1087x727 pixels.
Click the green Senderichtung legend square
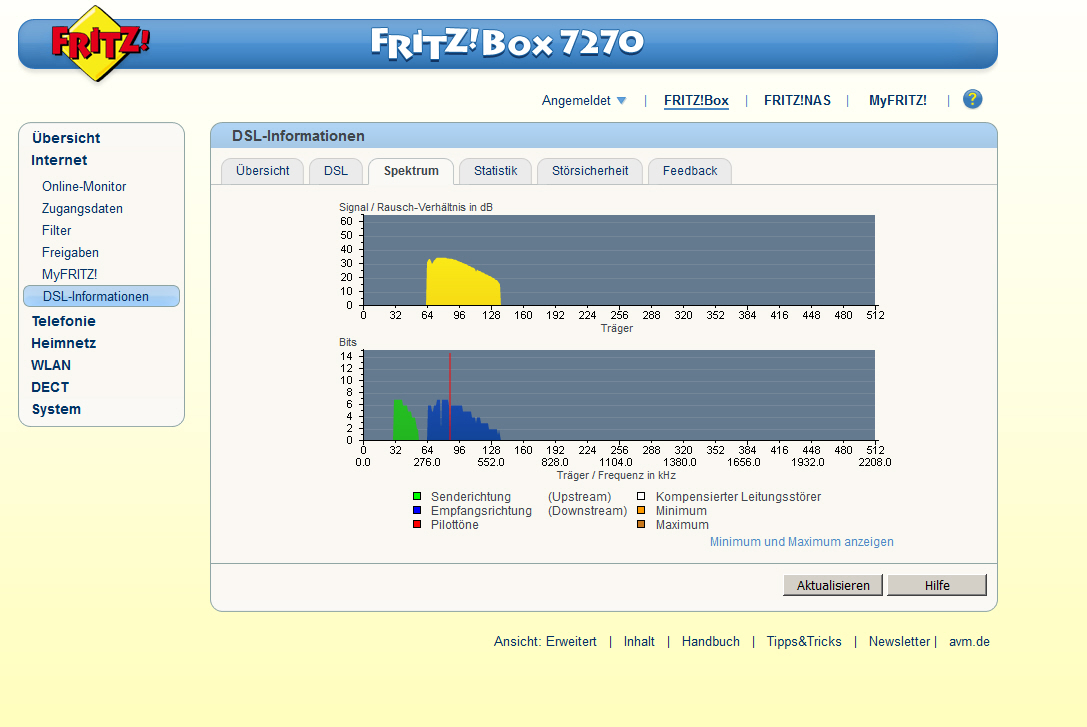[x=417, y=496]
